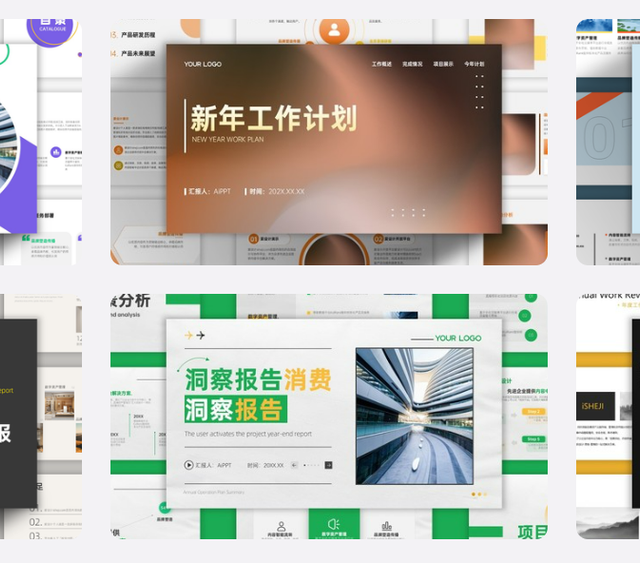640x563 pixels.
Task: Open the dark grey report template card
Action: 41,416
